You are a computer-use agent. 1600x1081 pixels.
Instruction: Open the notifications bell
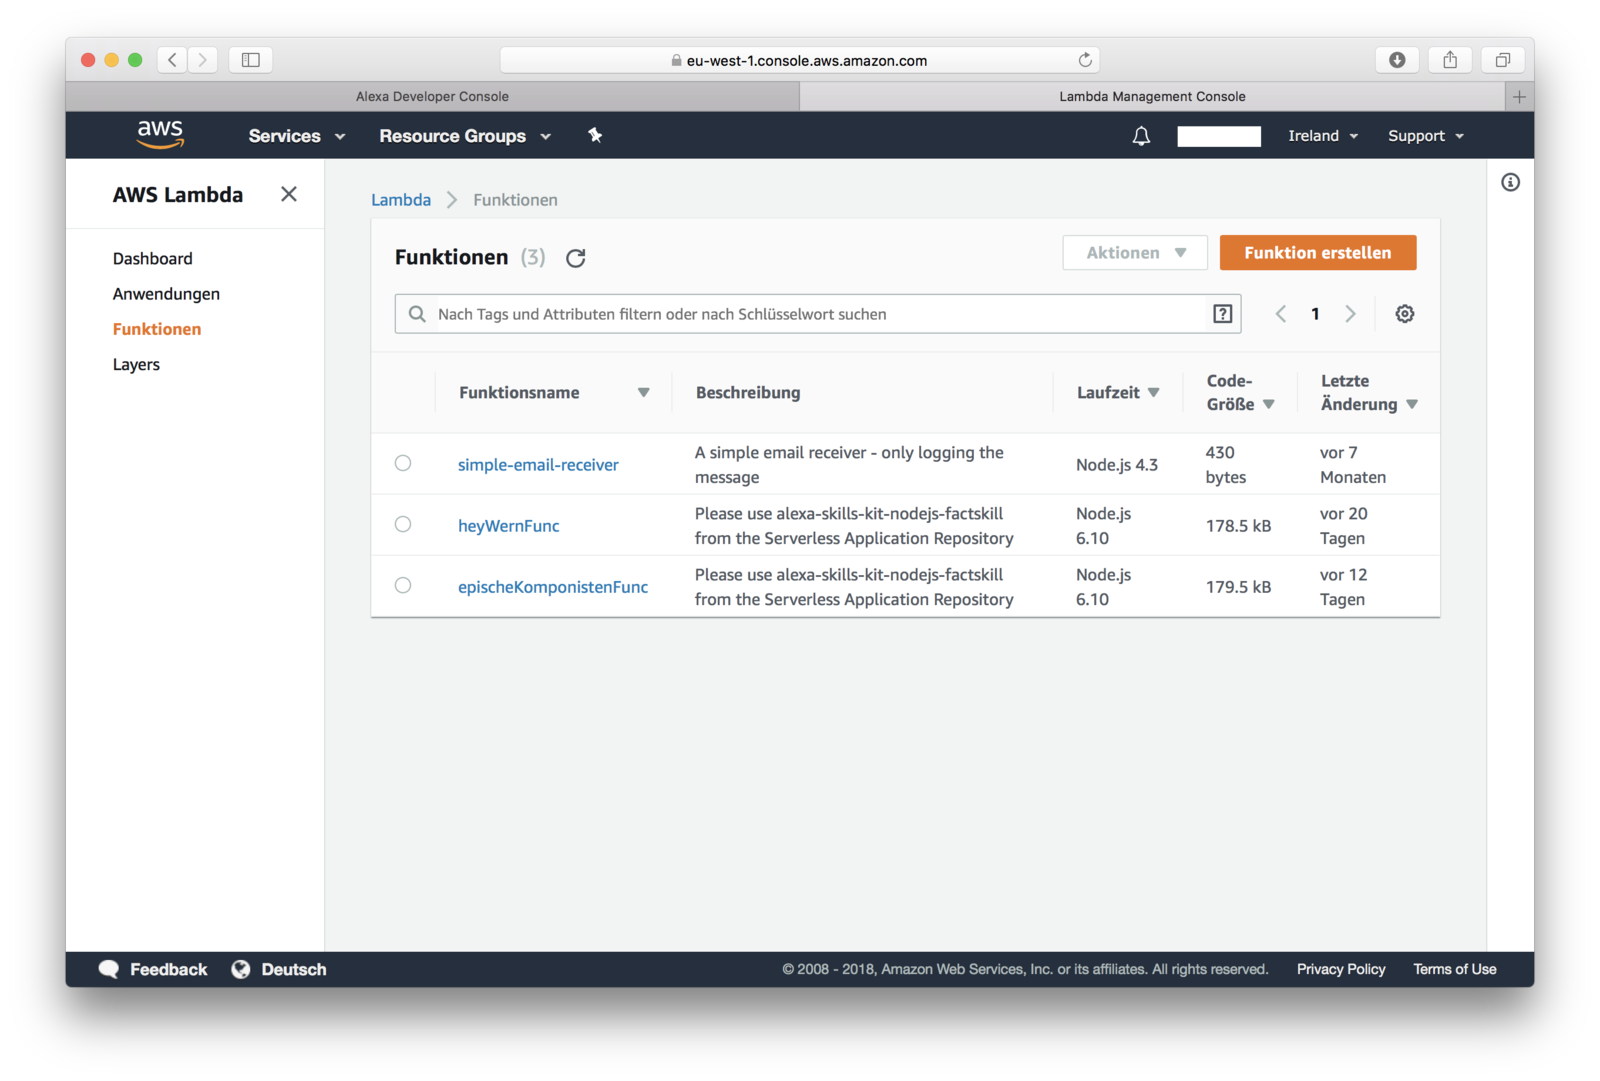coord(1141,136)
